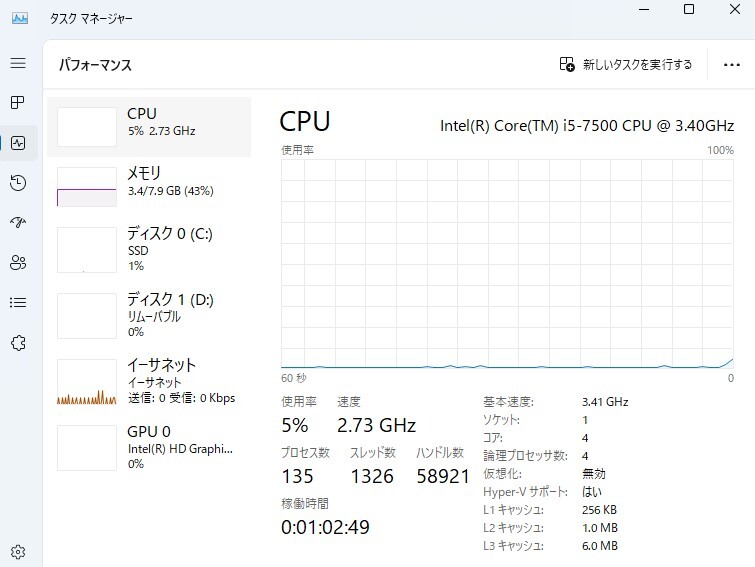Maximize the Task Manager window
Viewport: 755px width, 567px height.
(x=689, y=10)
